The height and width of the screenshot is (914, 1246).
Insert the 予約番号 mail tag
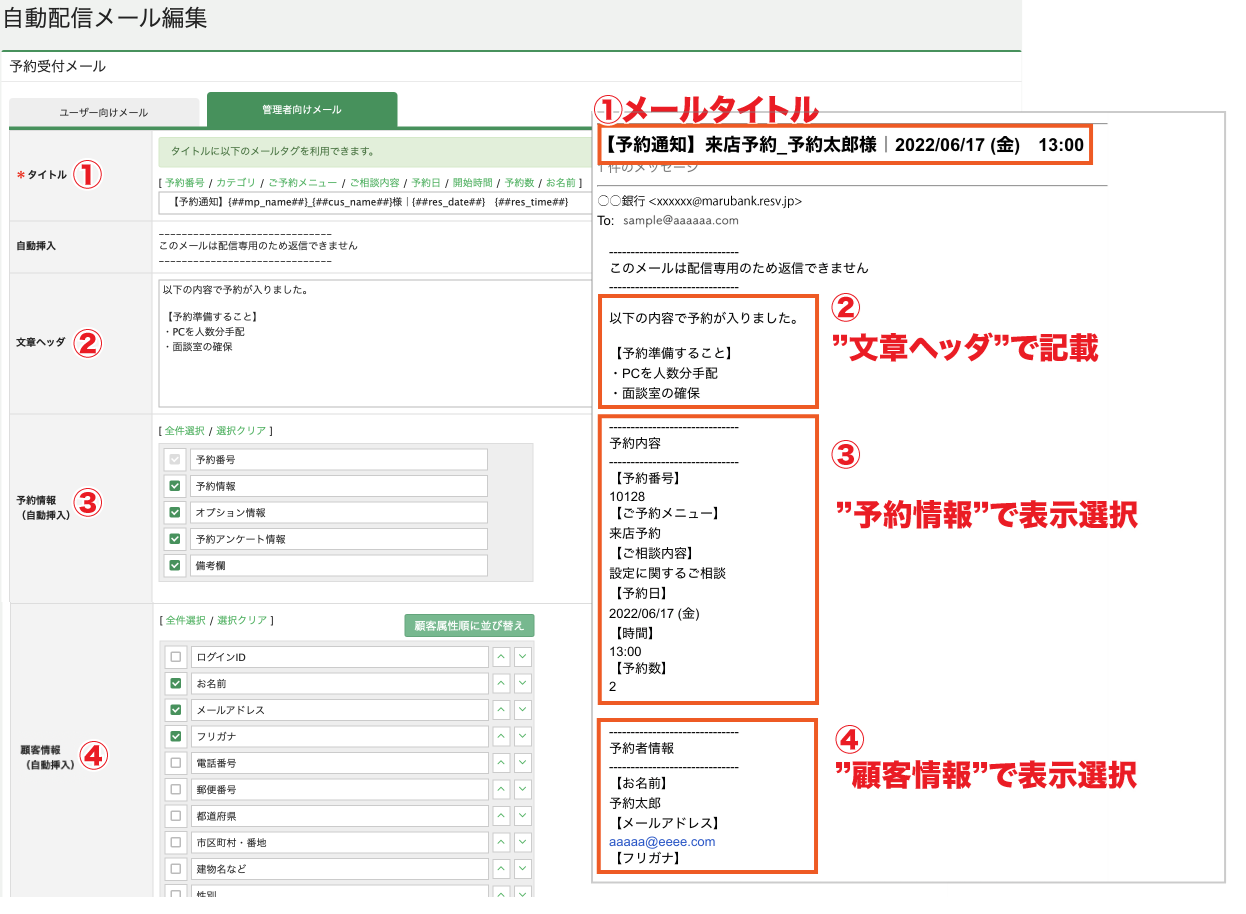(x=186, y=182)
